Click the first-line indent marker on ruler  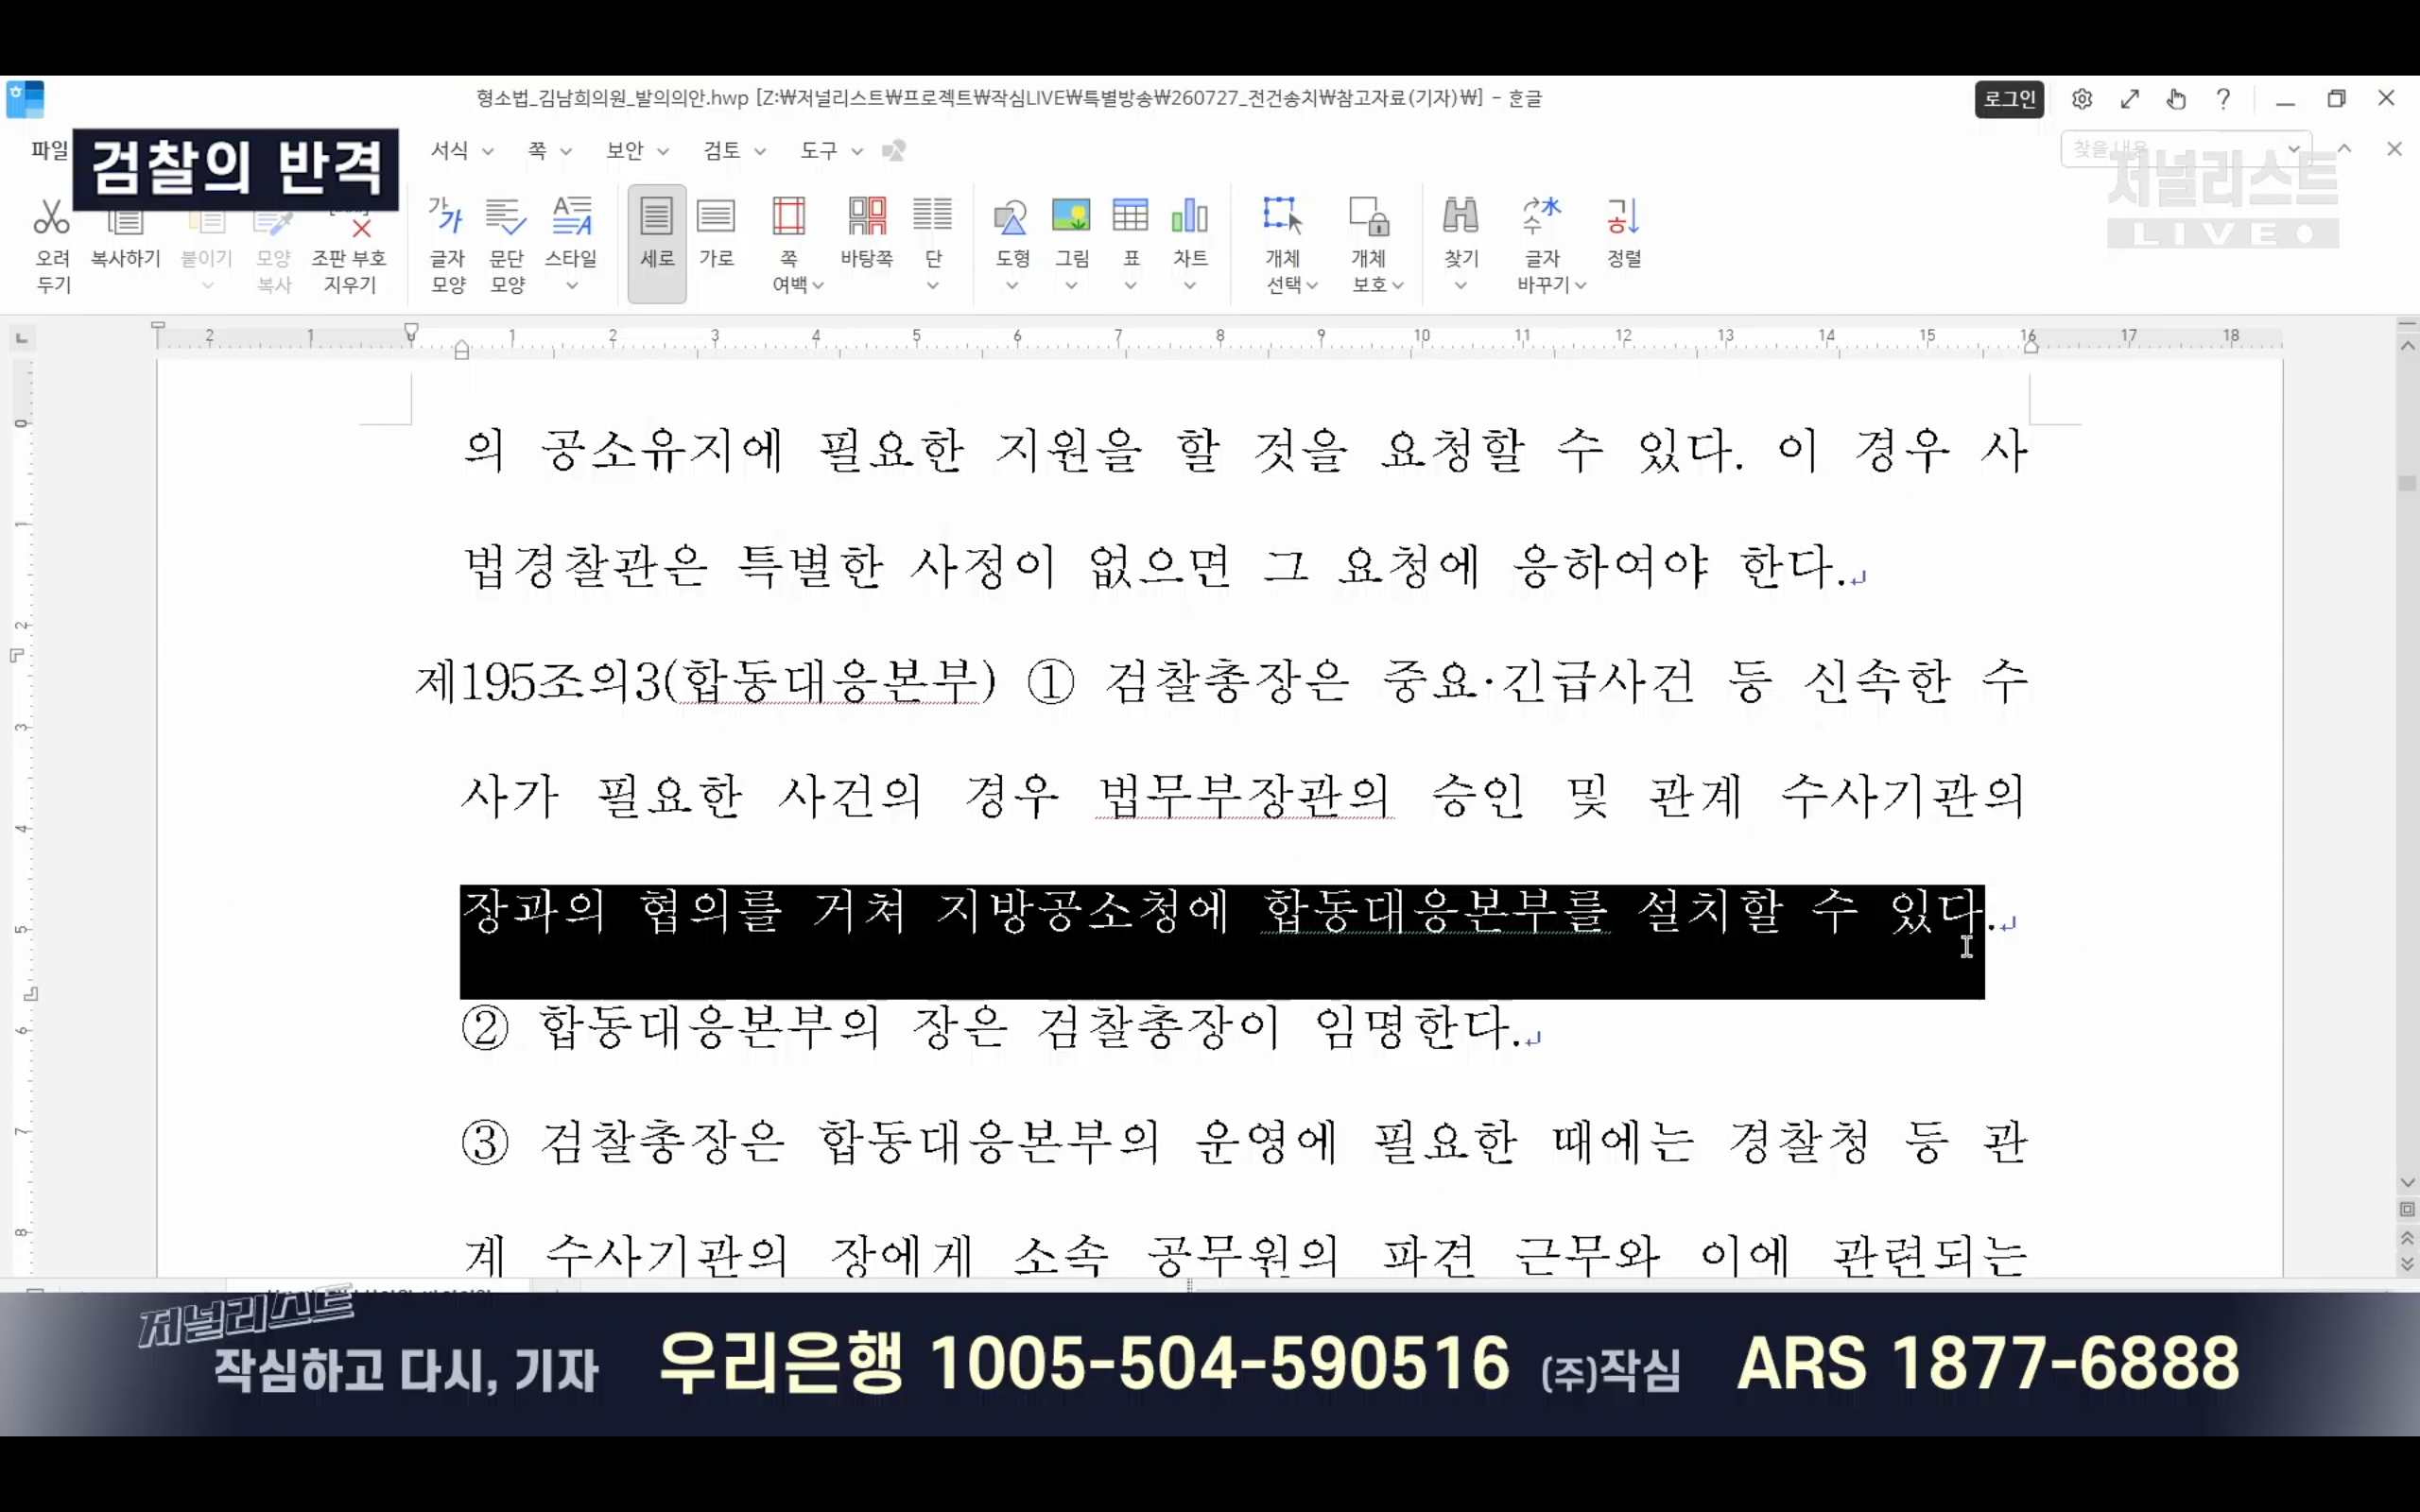[x=411, y=331]
